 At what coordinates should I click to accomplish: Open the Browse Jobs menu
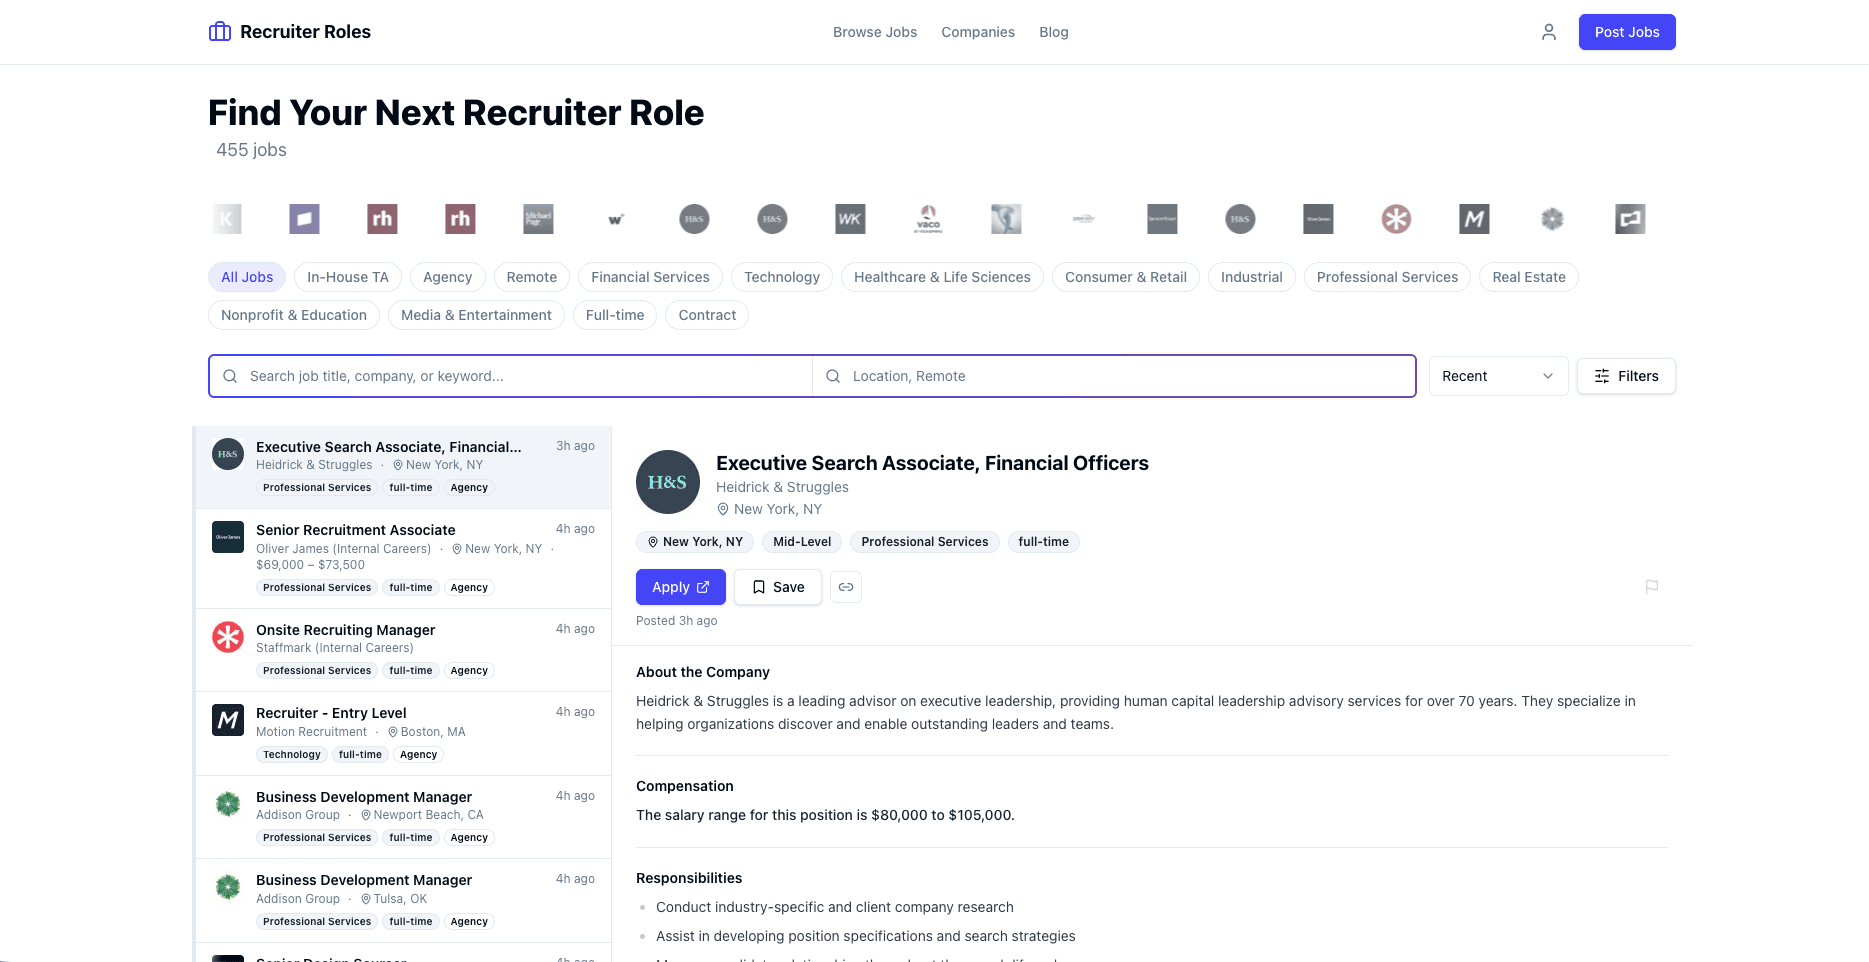pyautogui.click(x=874, y=31)
